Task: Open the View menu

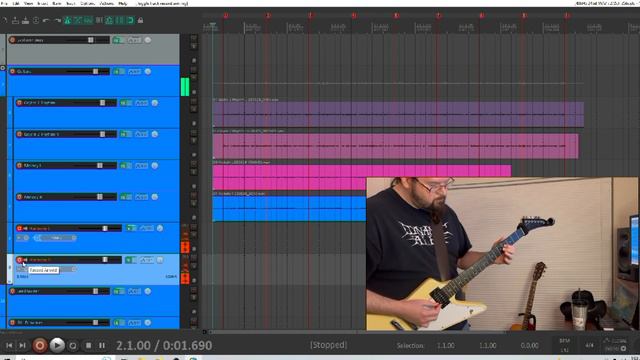Action: click(x=28, y=3)
